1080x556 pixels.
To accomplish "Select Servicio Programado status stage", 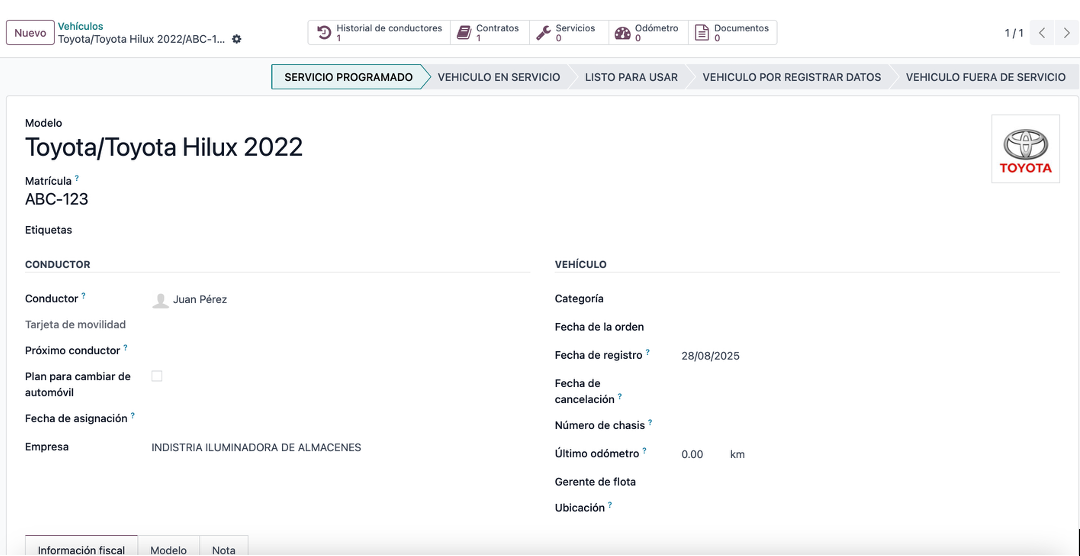I will (x=349, y=77).
